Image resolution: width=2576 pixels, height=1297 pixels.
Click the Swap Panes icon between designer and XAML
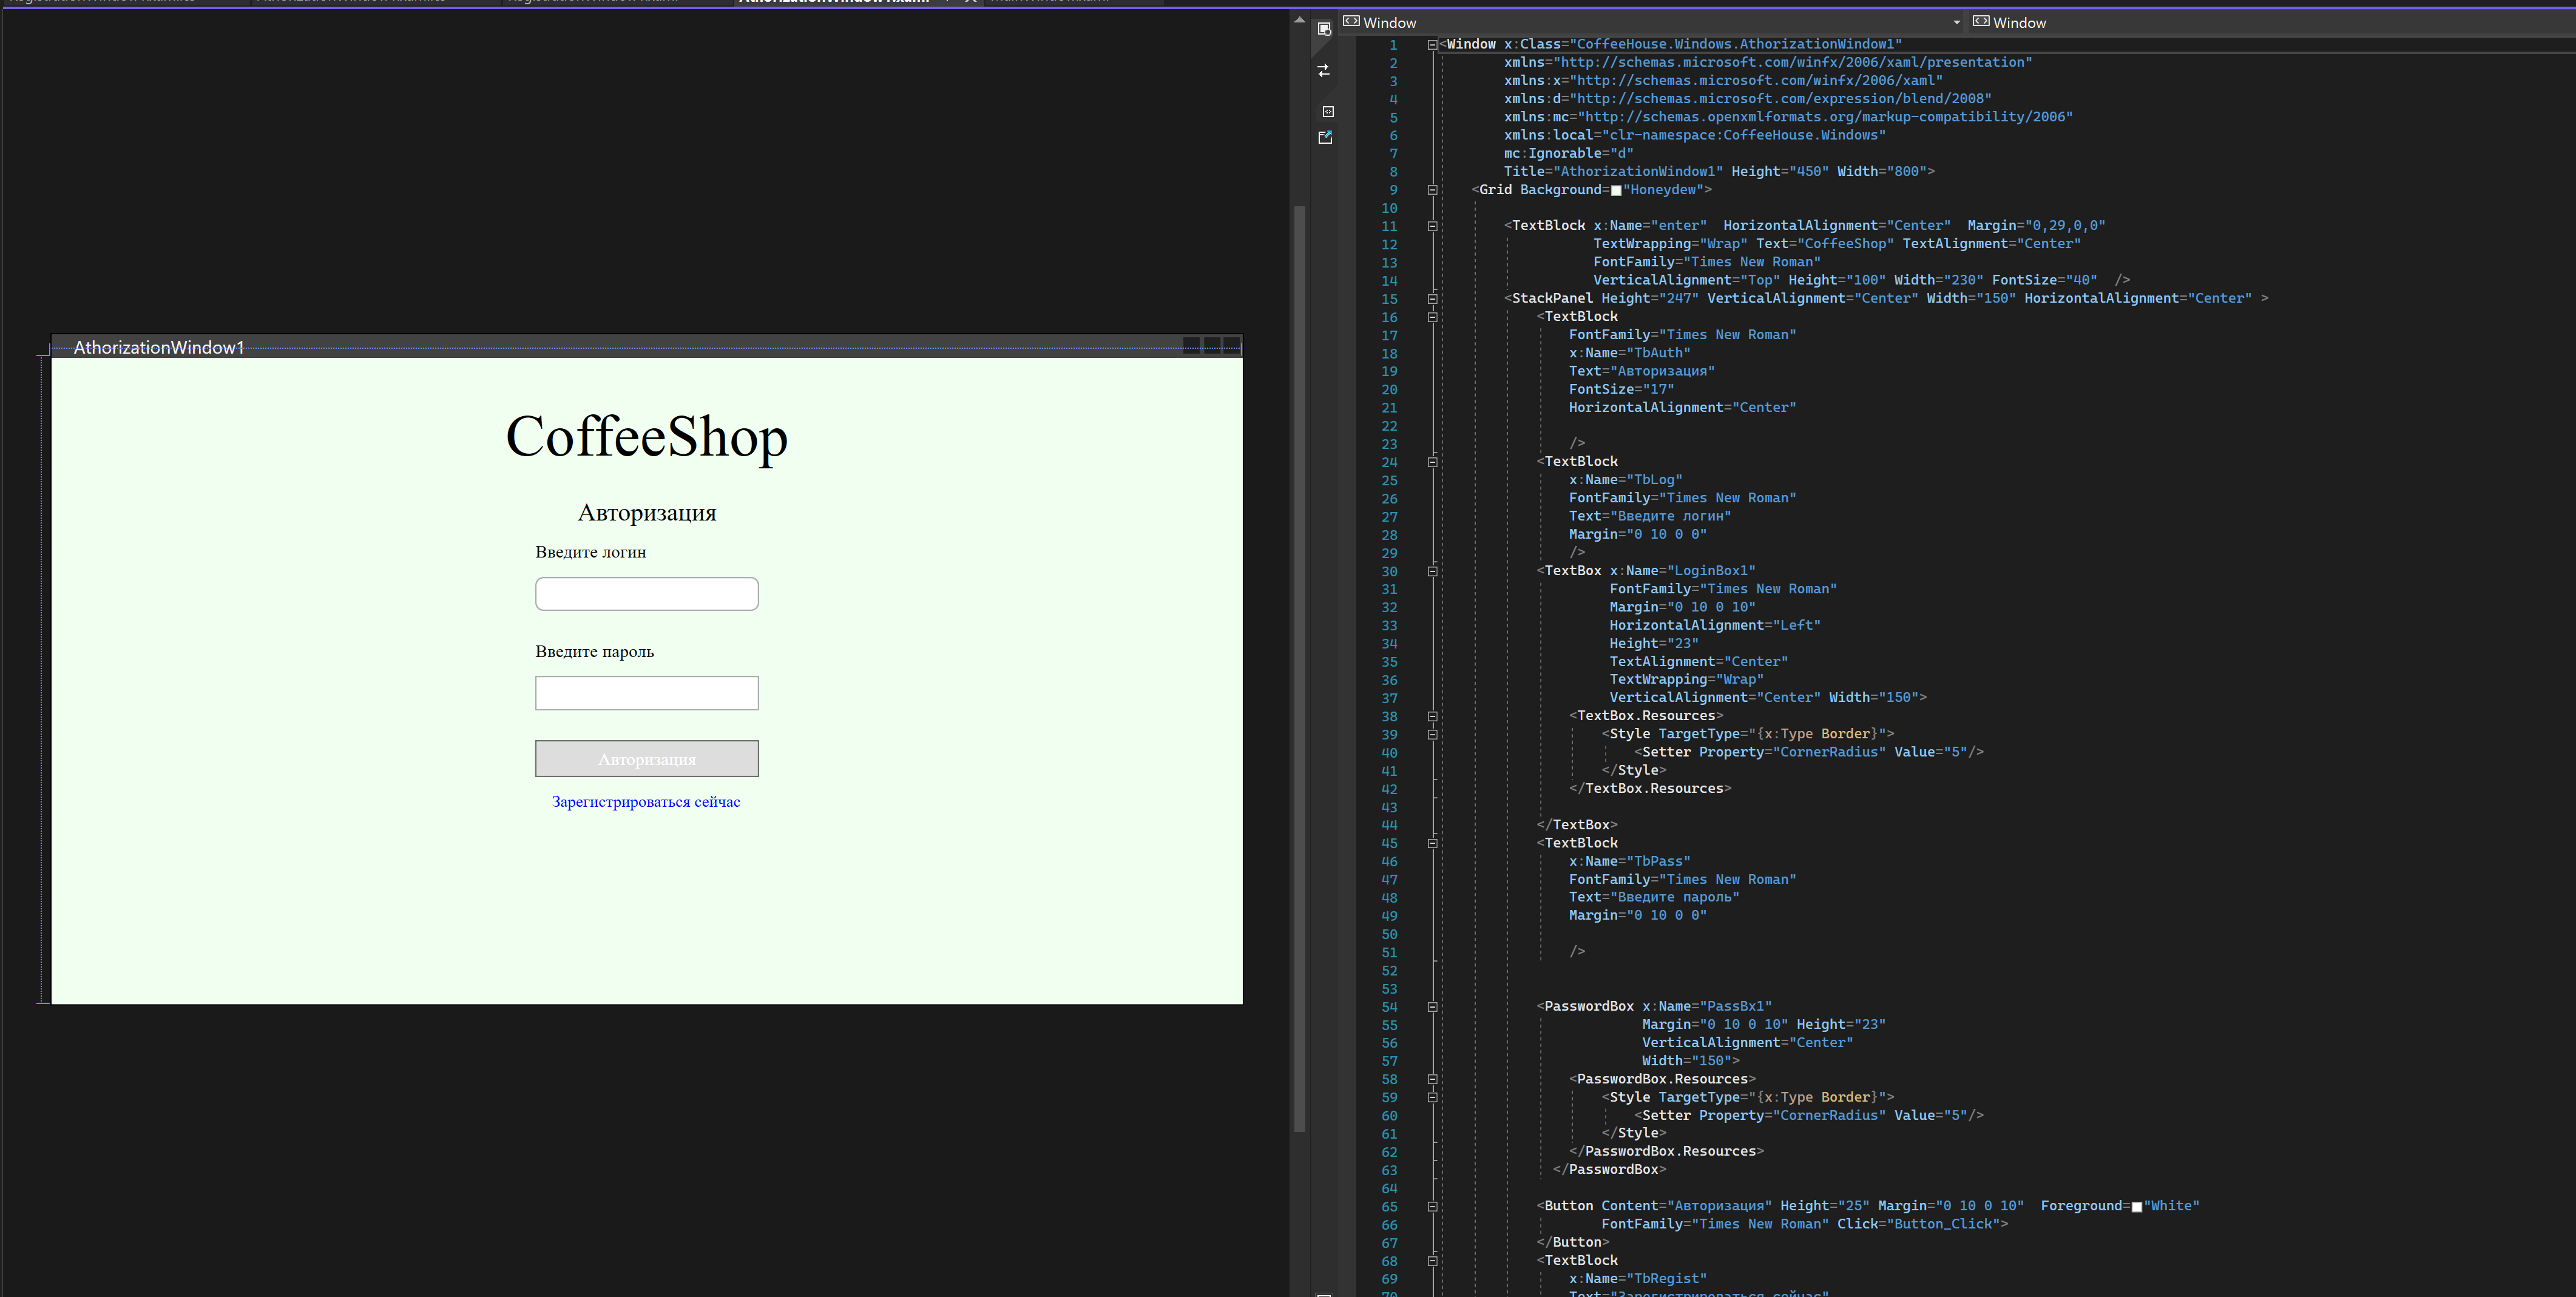[1324, 70]
